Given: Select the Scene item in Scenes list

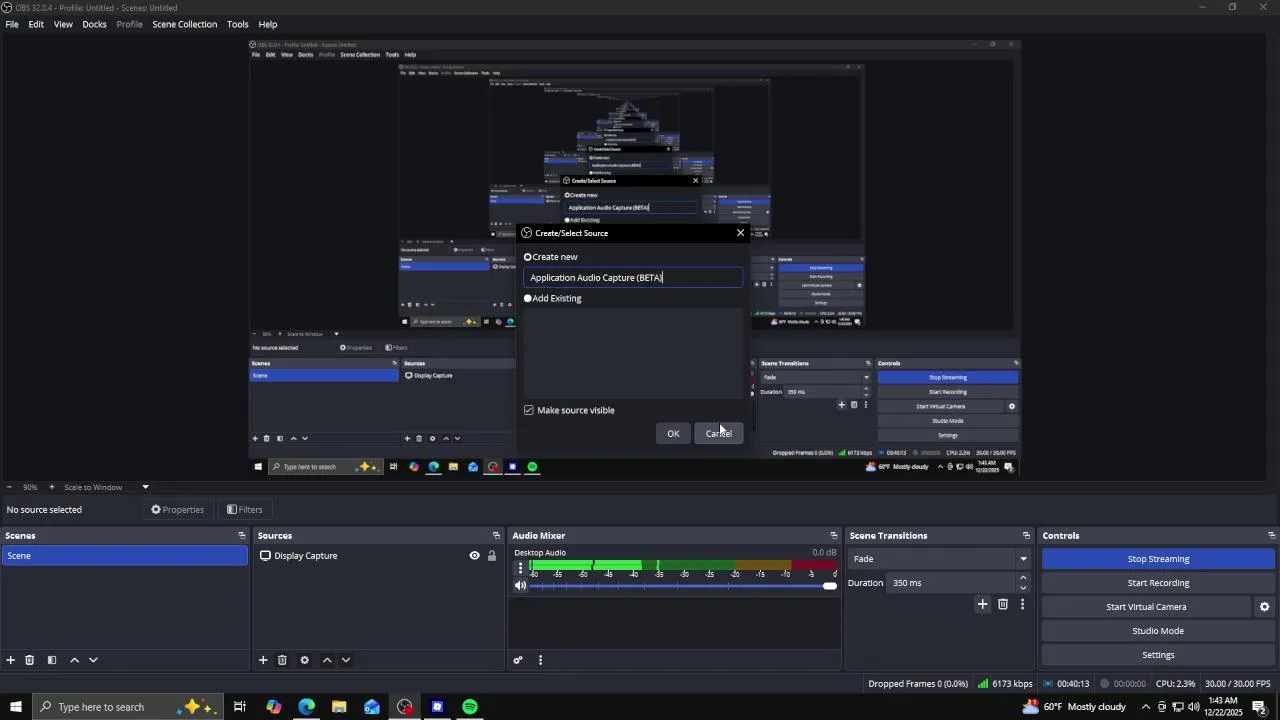Looking at the screenshot, I should click(x=124, y=556).
